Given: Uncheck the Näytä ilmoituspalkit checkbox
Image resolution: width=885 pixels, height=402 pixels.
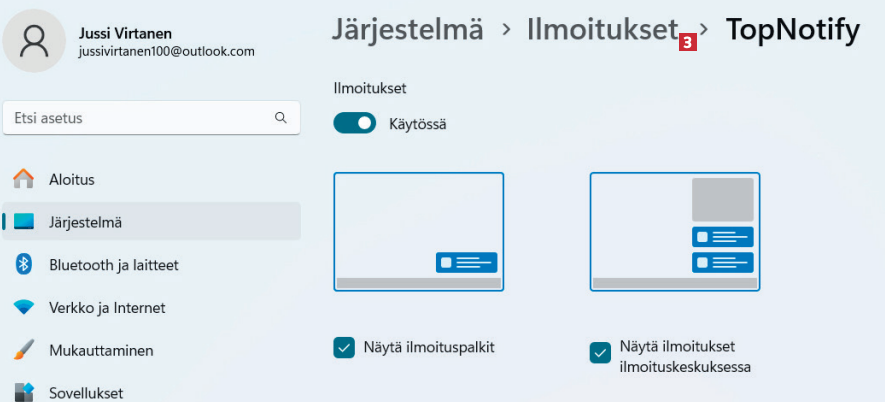Looking at the screenshot, I should coord(344,348).
